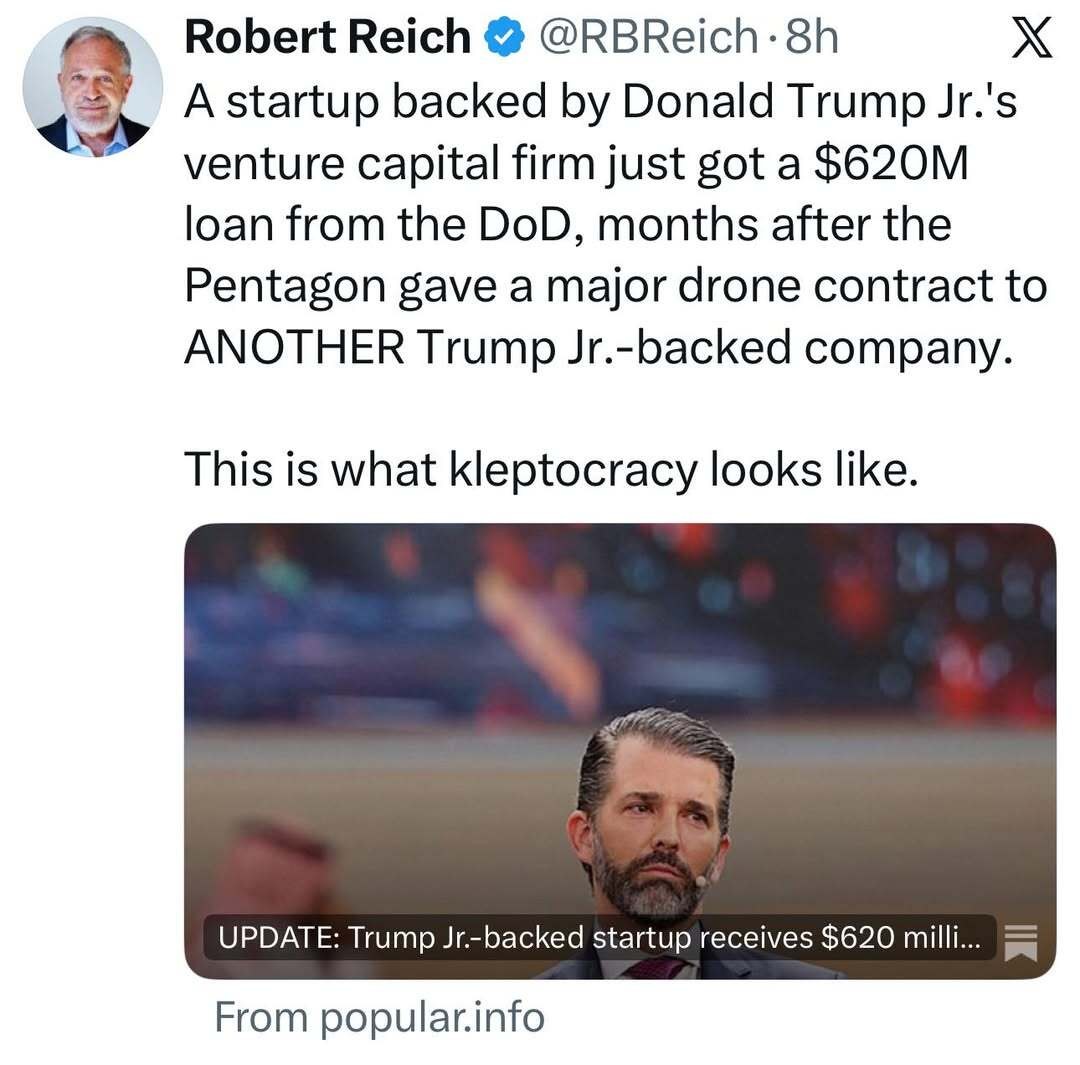Click the word ANOTHER in the post
The height and width of the screenshot is (1065, 1080).
[x=294, y=346]
